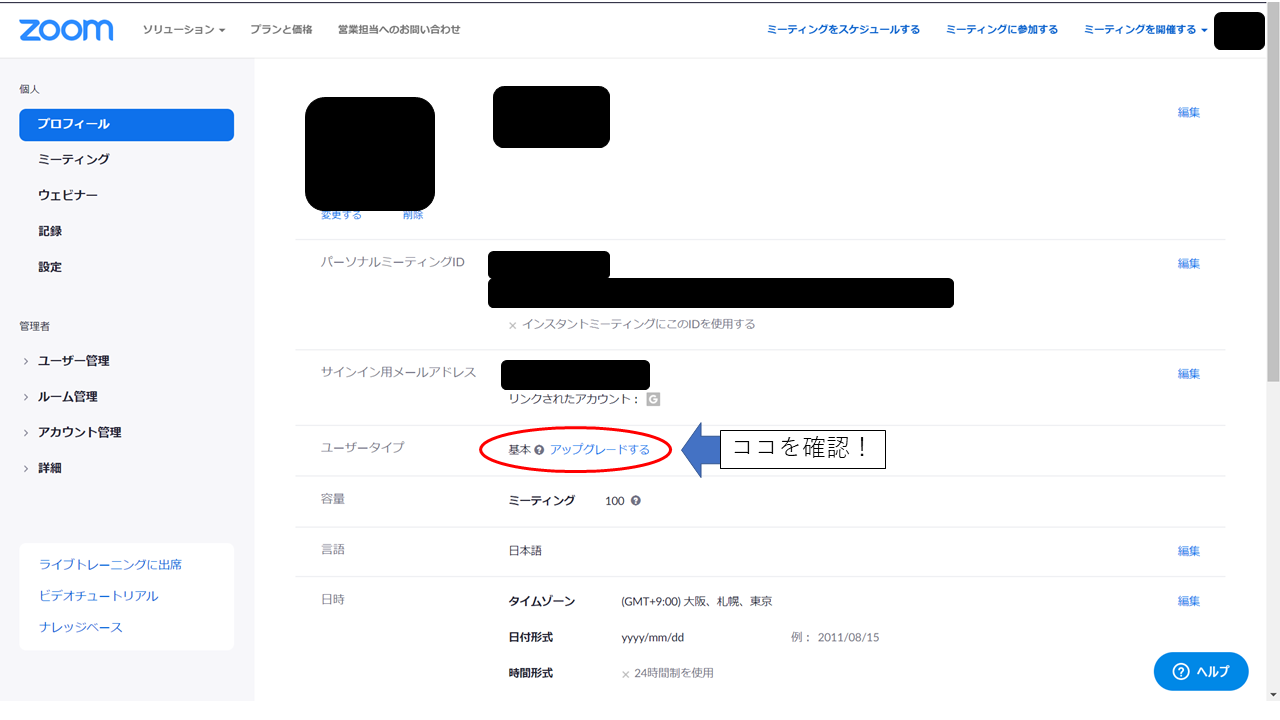This screenshot has height=720, width=1280.
Task: Click the ヘルプ button
Action: point(1201,671)
